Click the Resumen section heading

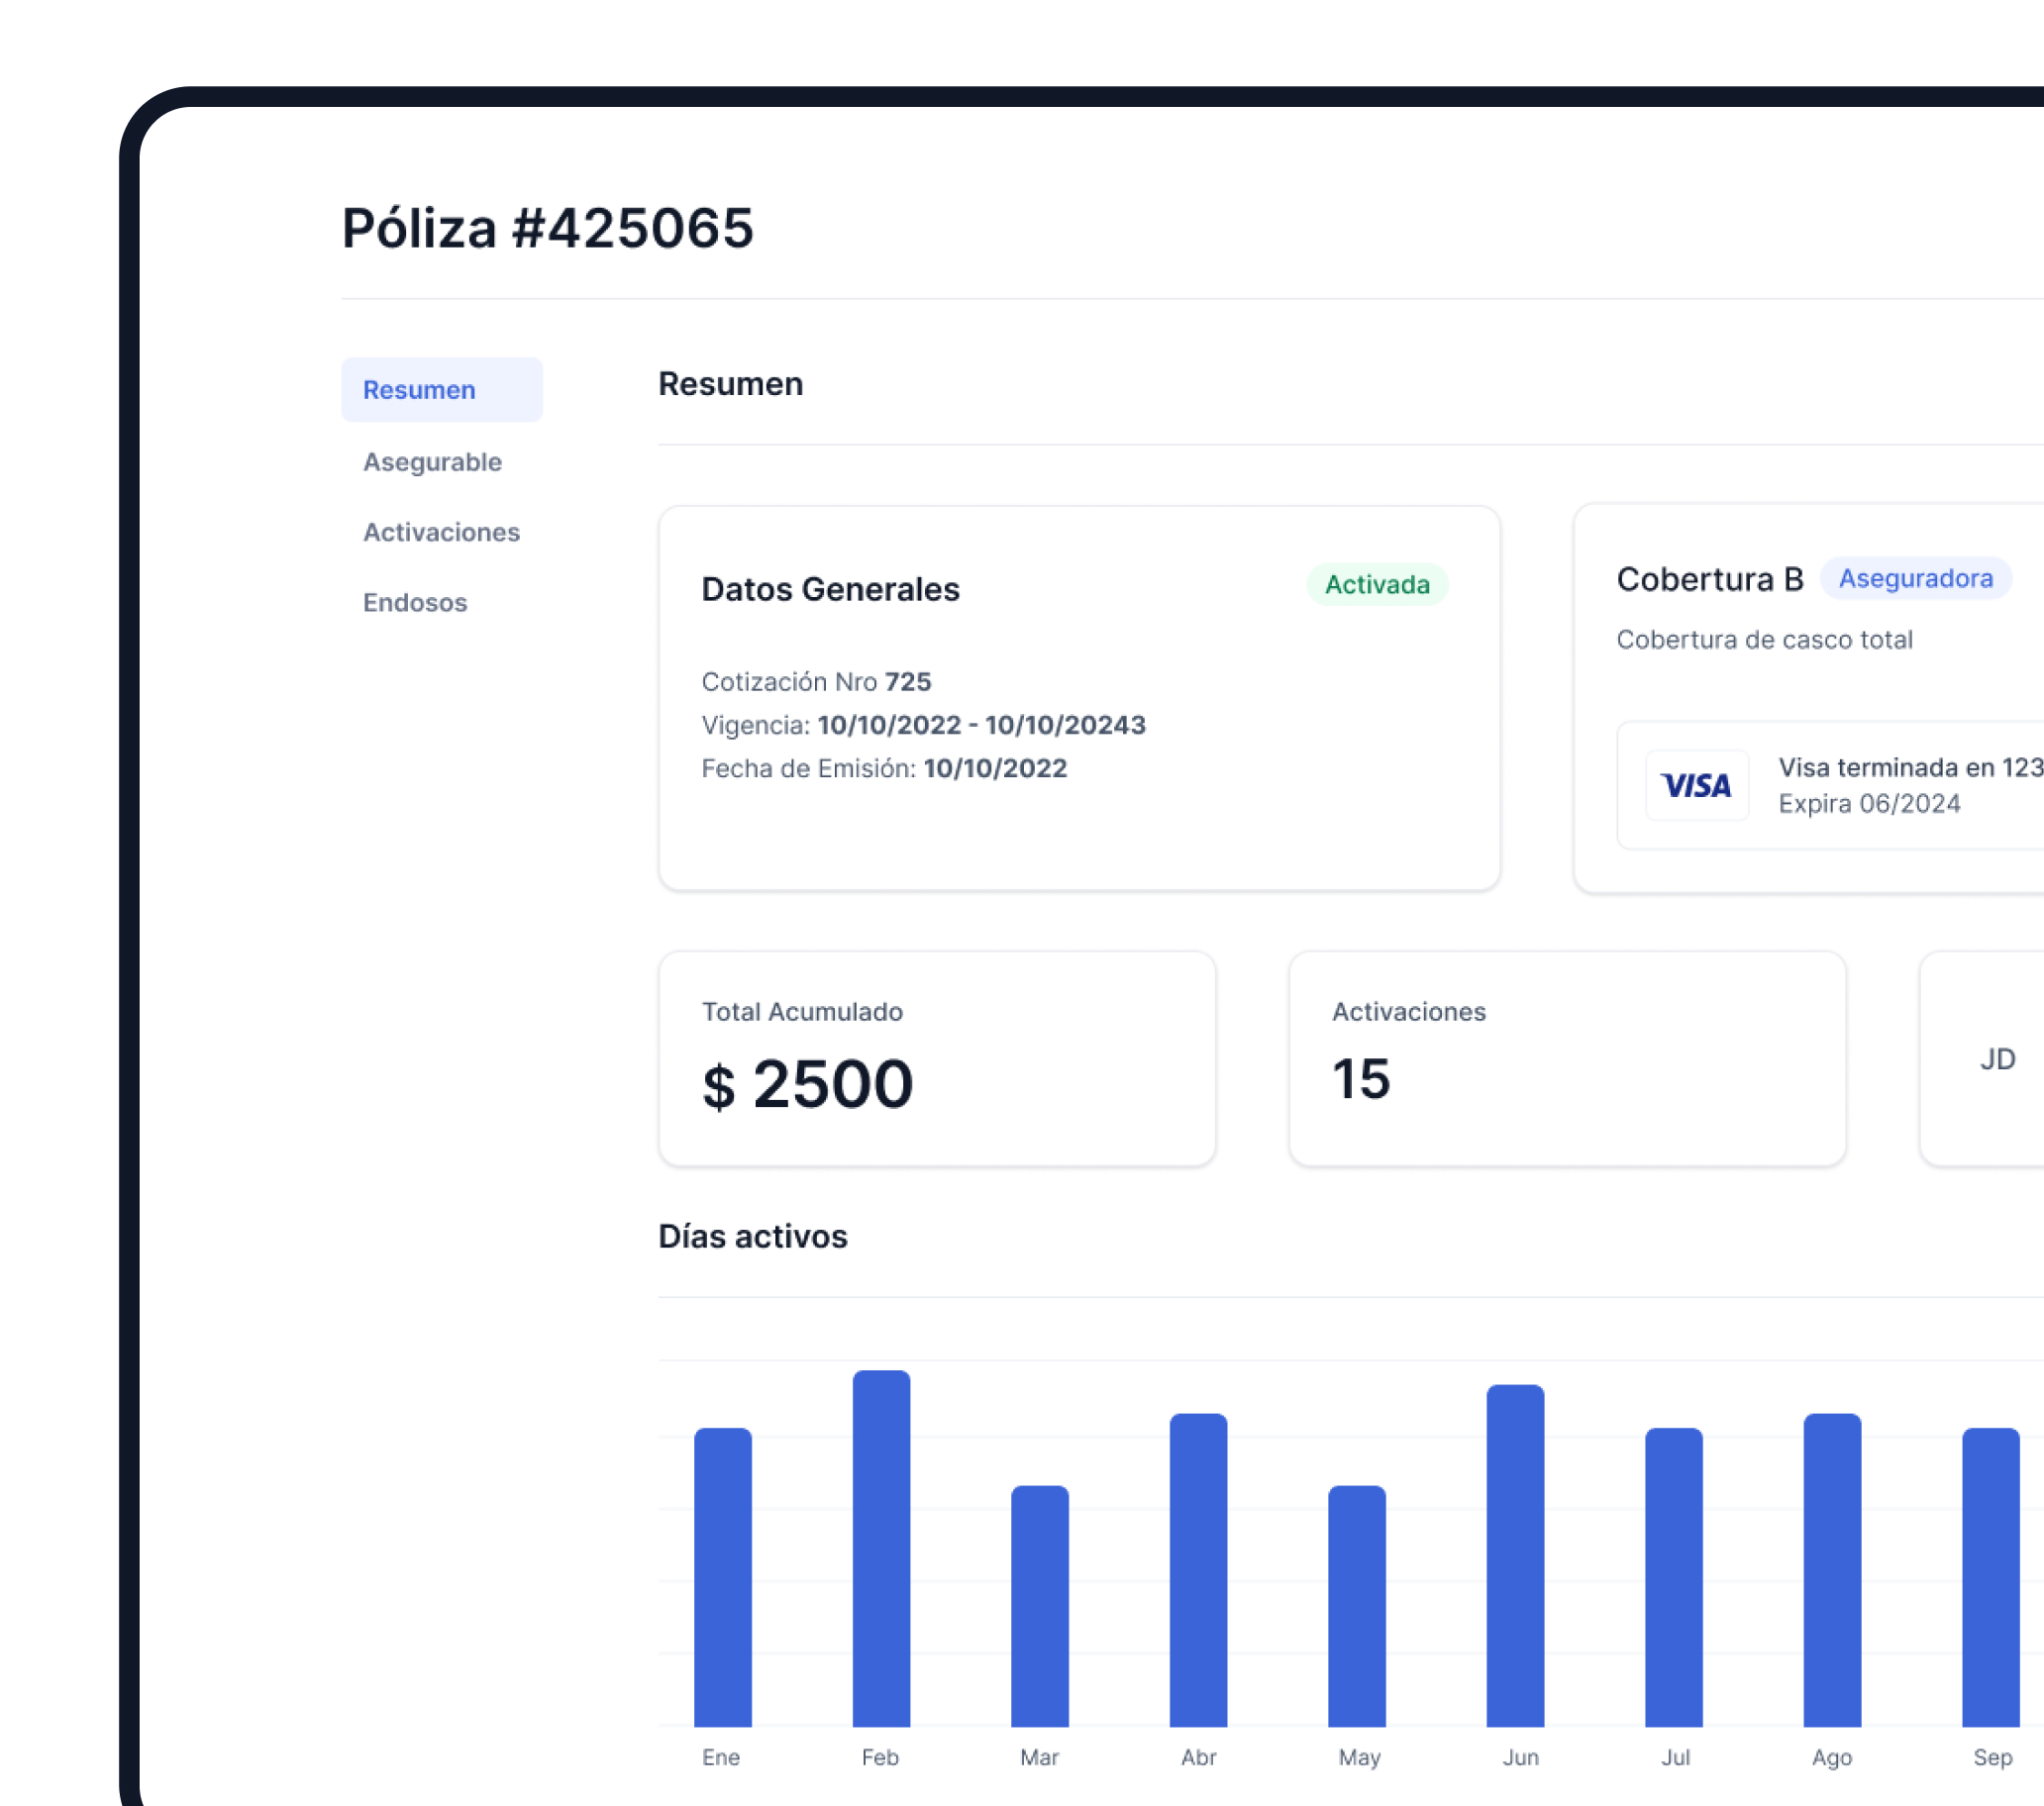tap(730, 384)
